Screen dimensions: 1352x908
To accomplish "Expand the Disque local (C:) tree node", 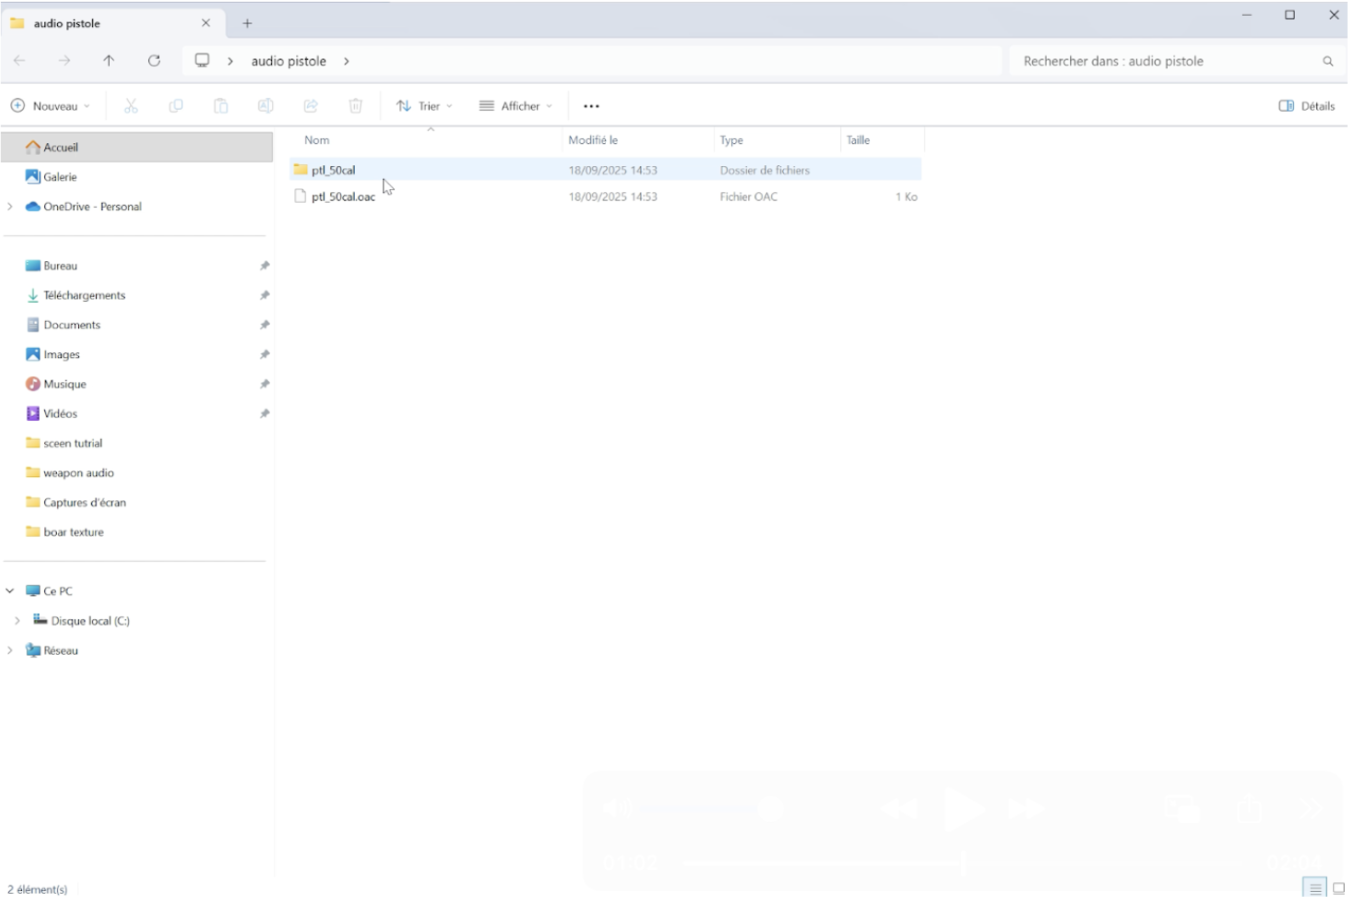I will (x=17, y=621).
